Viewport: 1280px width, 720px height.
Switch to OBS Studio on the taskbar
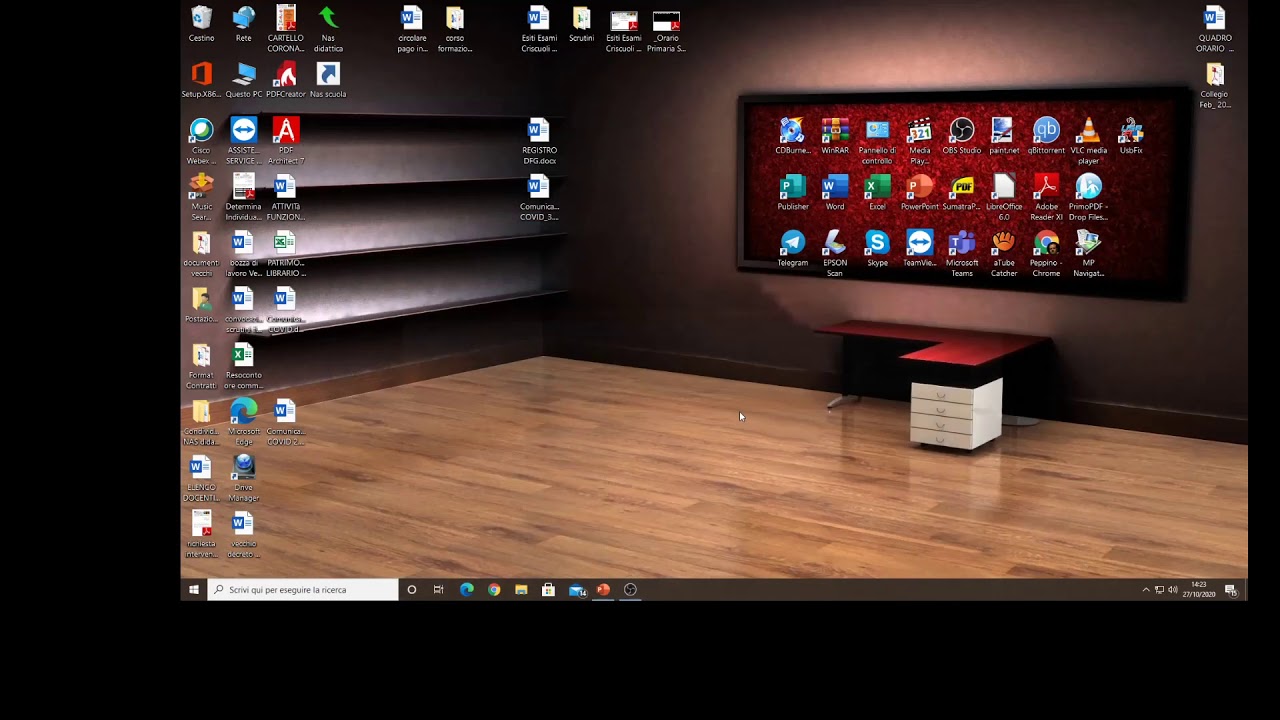tap(630, 590)
